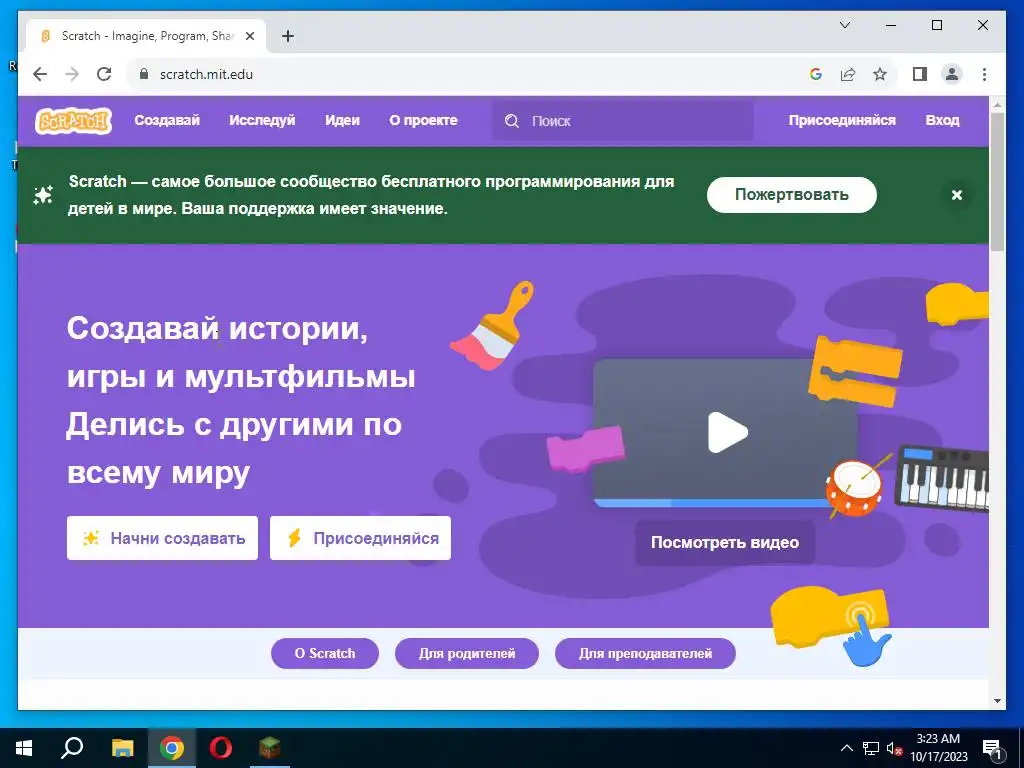
Task: Click the Начни создавать button
Action: pyautogui.click(x=162, y=538)
